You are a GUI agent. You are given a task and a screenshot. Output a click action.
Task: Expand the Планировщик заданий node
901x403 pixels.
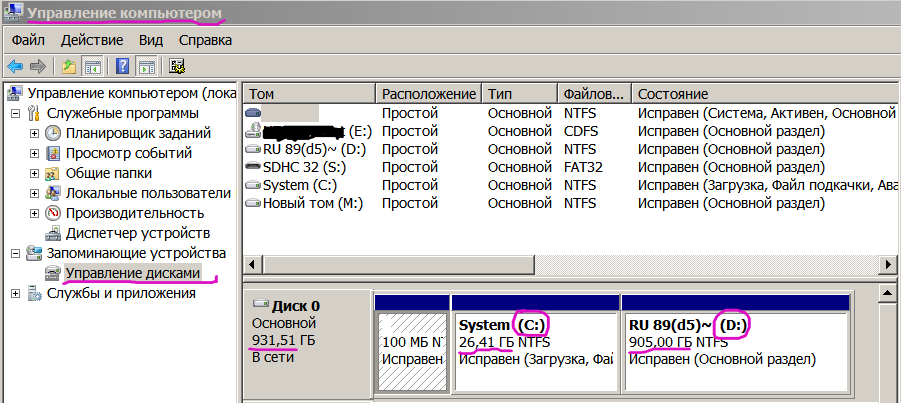tap(34, 133)
